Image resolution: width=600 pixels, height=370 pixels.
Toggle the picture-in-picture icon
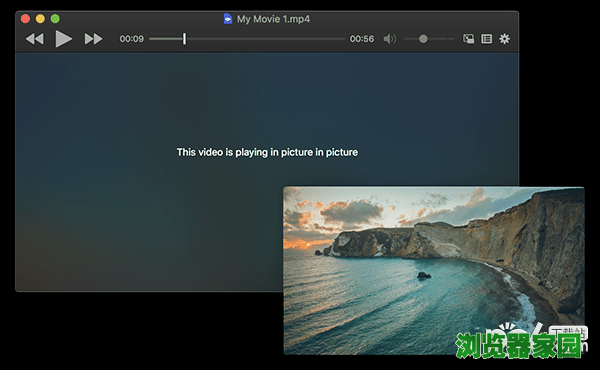(468, 39)
